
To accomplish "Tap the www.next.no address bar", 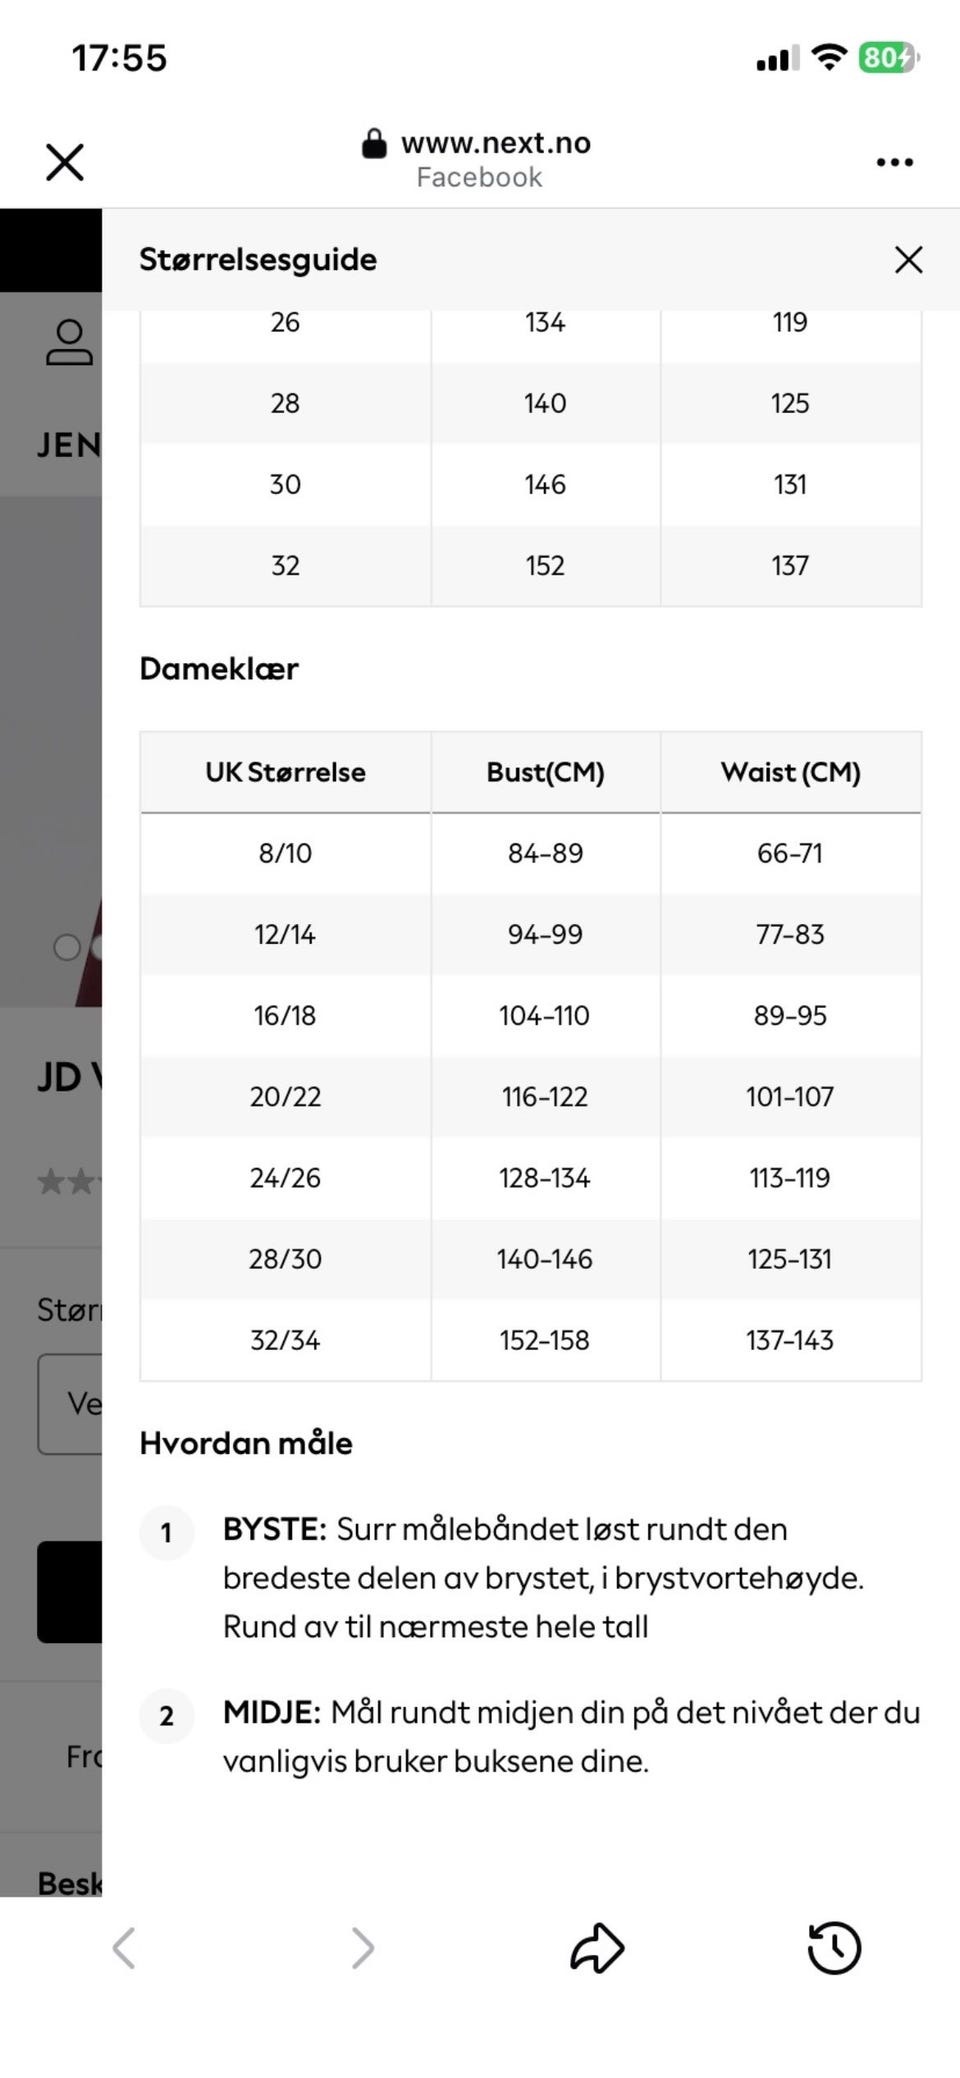I will [x=478, y=159].
